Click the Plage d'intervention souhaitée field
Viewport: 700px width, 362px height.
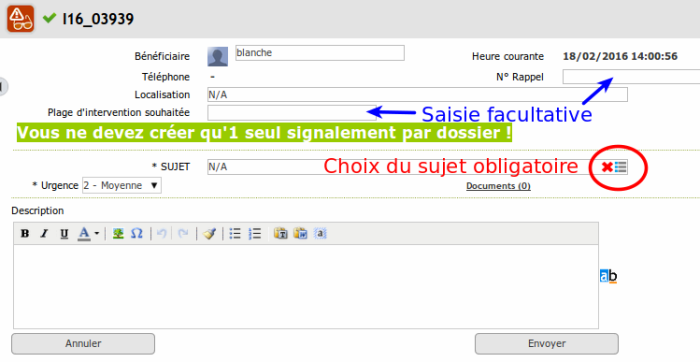[292, 112]
